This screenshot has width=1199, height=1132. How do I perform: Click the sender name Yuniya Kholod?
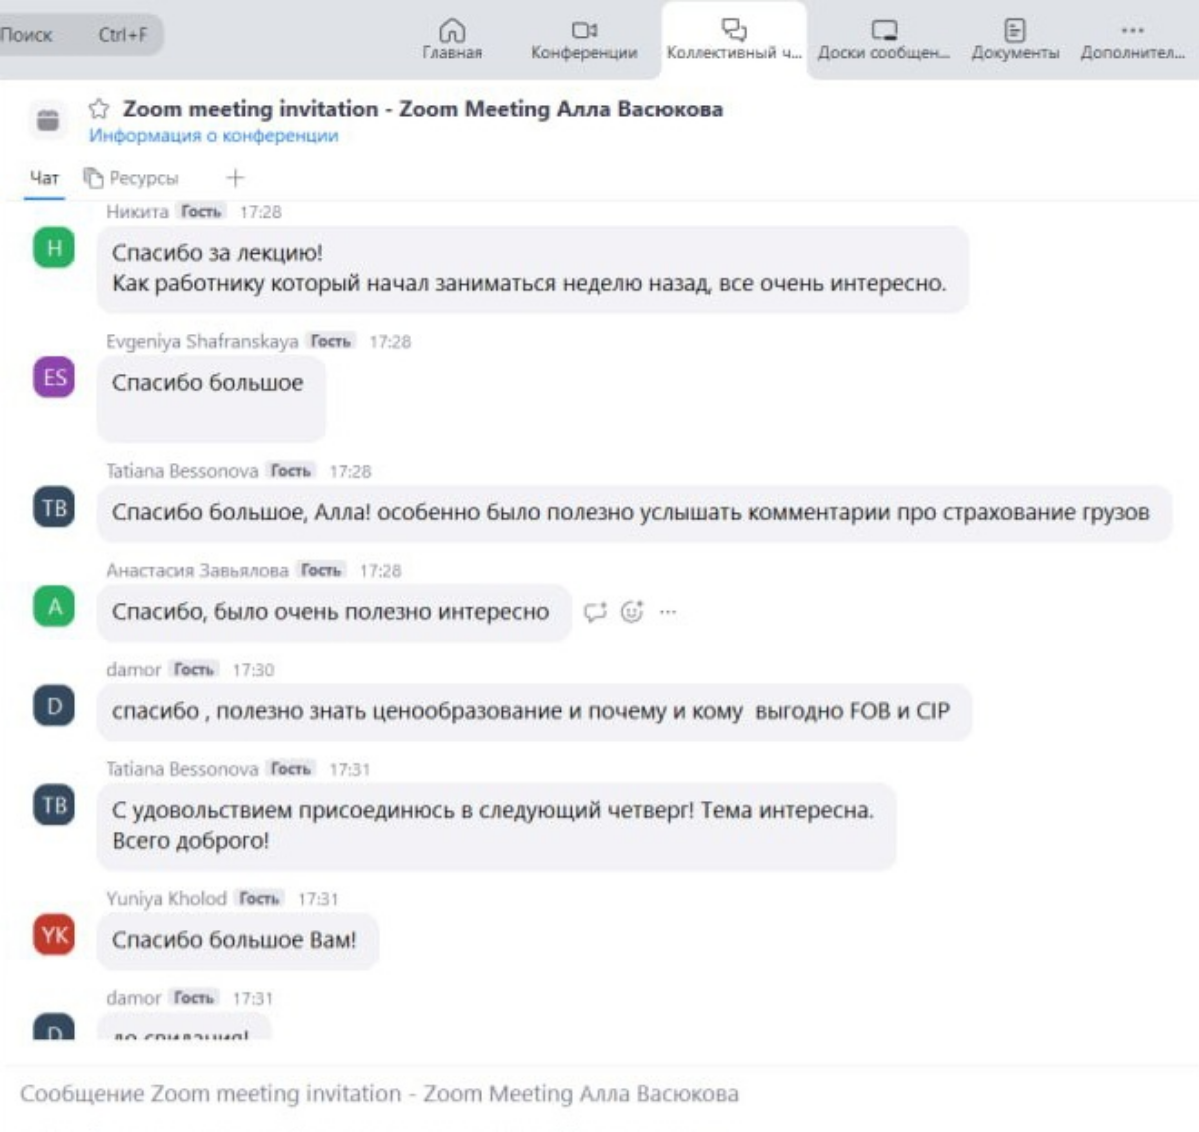166,899
